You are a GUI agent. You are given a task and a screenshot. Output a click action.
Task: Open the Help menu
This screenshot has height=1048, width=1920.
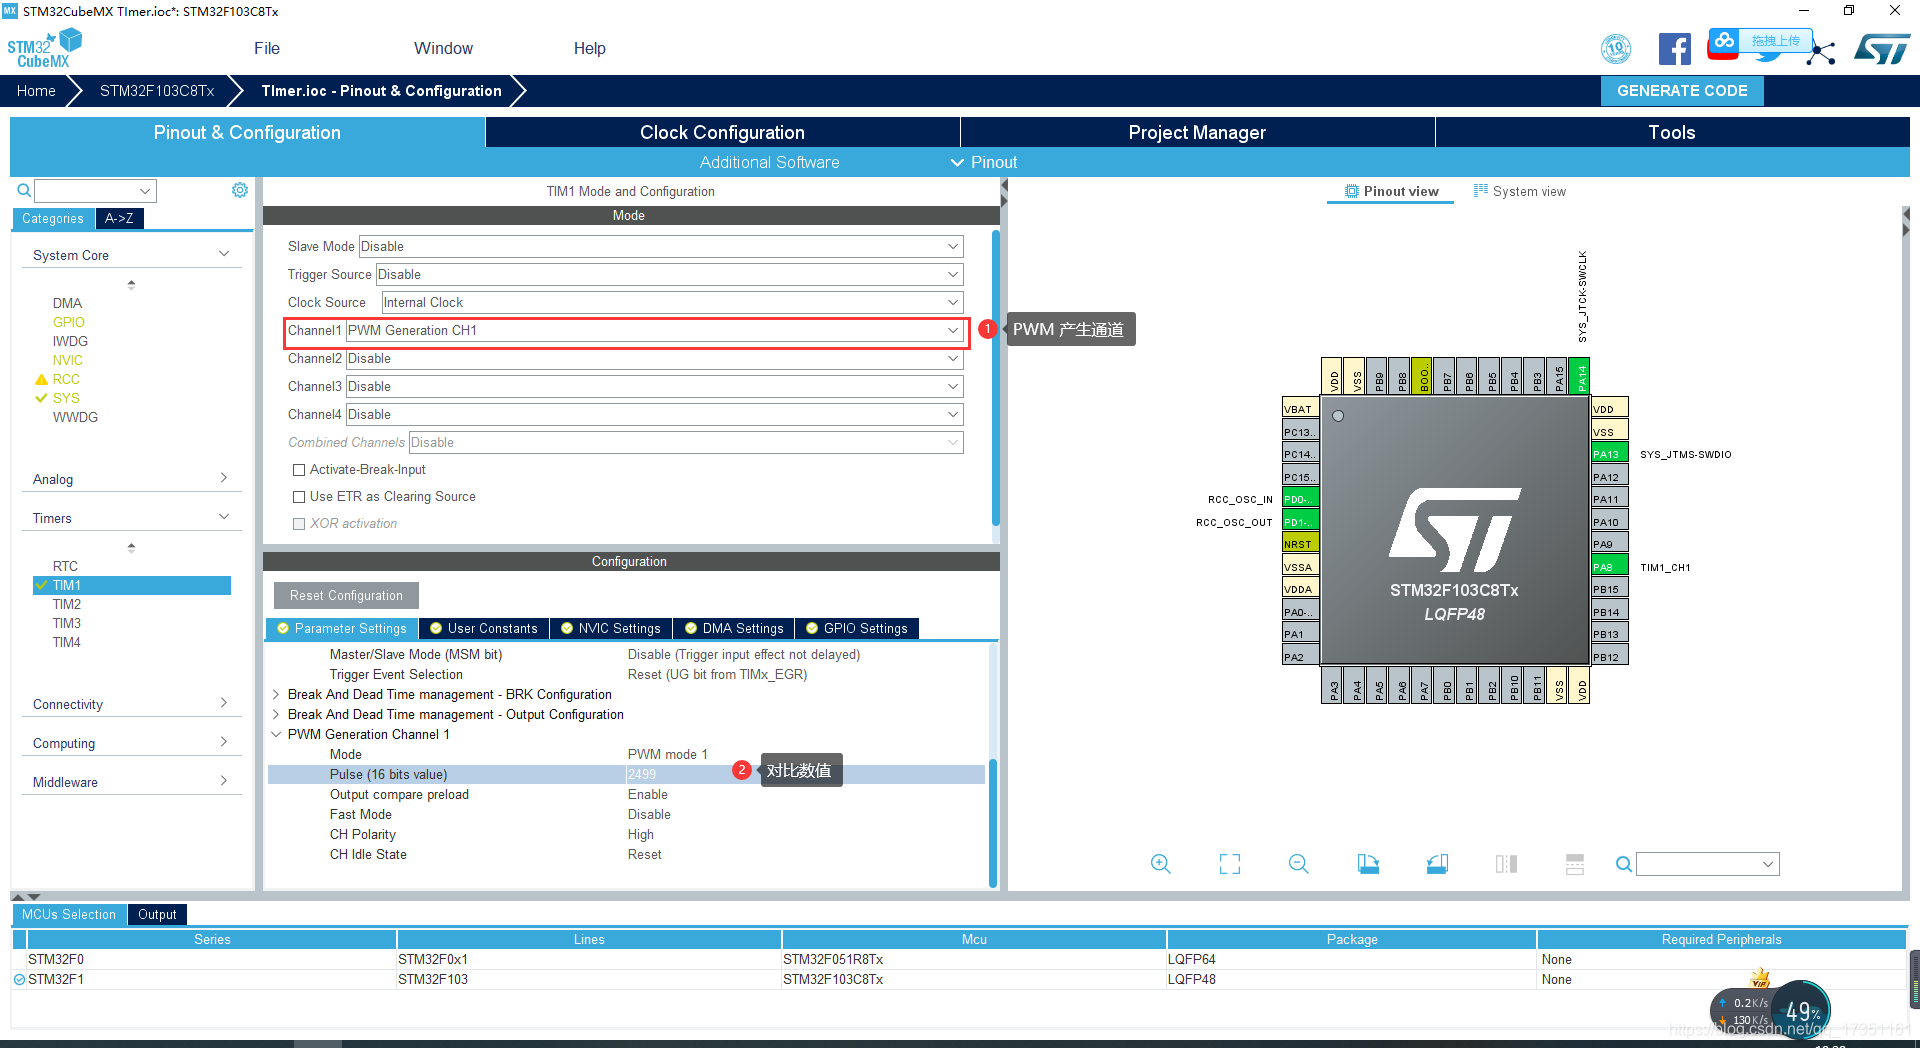(x=589, y=49)
